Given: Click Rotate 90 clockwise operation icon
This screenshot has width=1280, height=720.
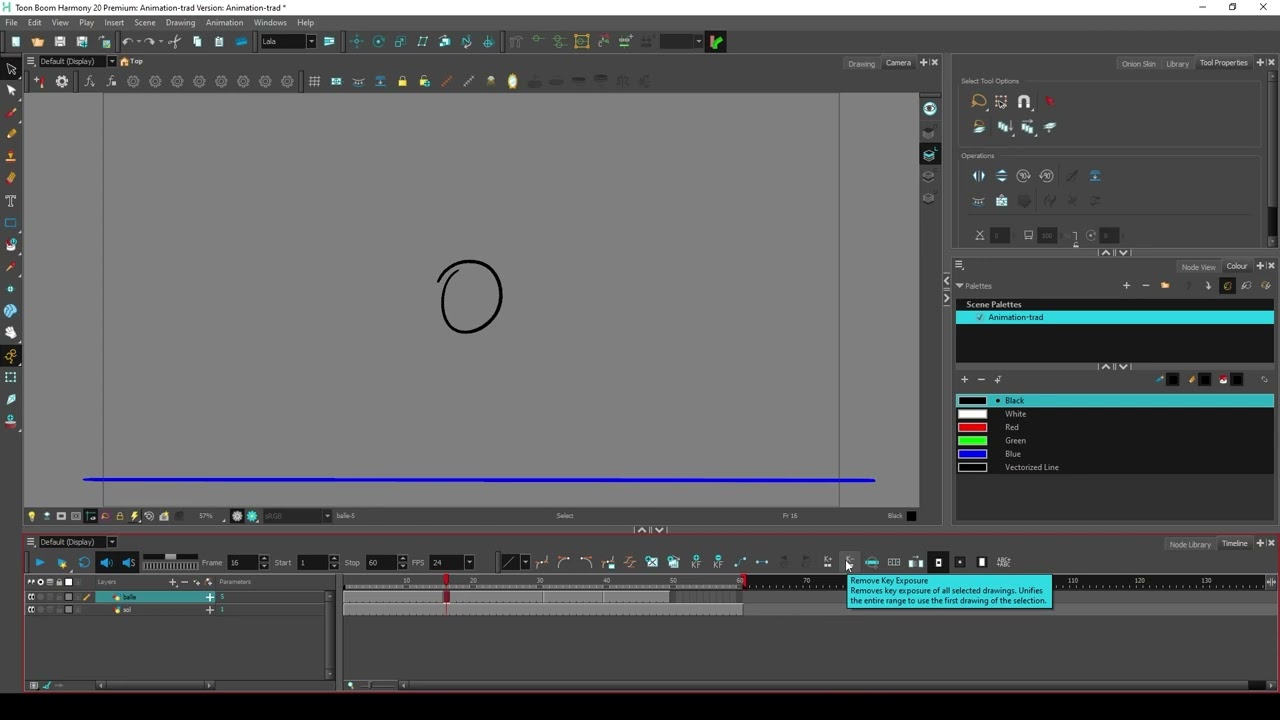Looking at the screenshot, I should (x=1023, y=176).
